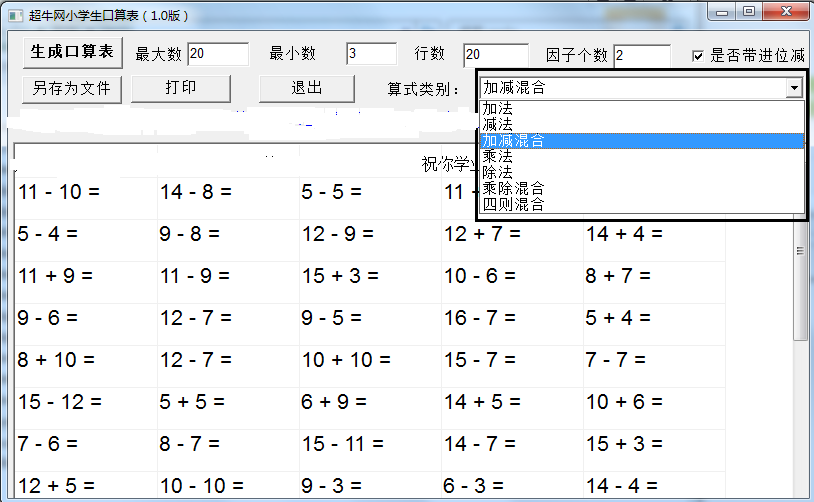Focus the 最大数 input field
Image resolution: width=814 pixels, height=502 pixels.
point(218,54)
